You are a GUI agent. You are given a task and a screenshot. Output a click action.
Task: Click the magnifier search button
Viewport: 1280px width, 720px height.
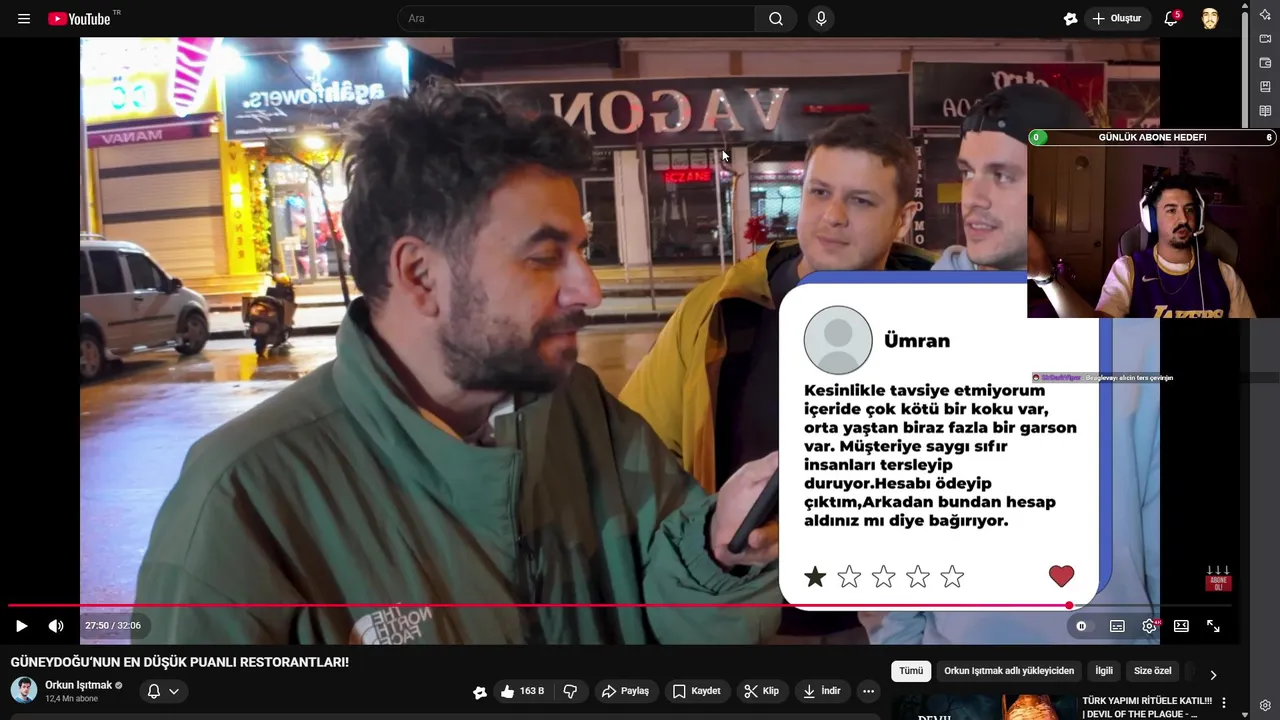pos(776,19)
